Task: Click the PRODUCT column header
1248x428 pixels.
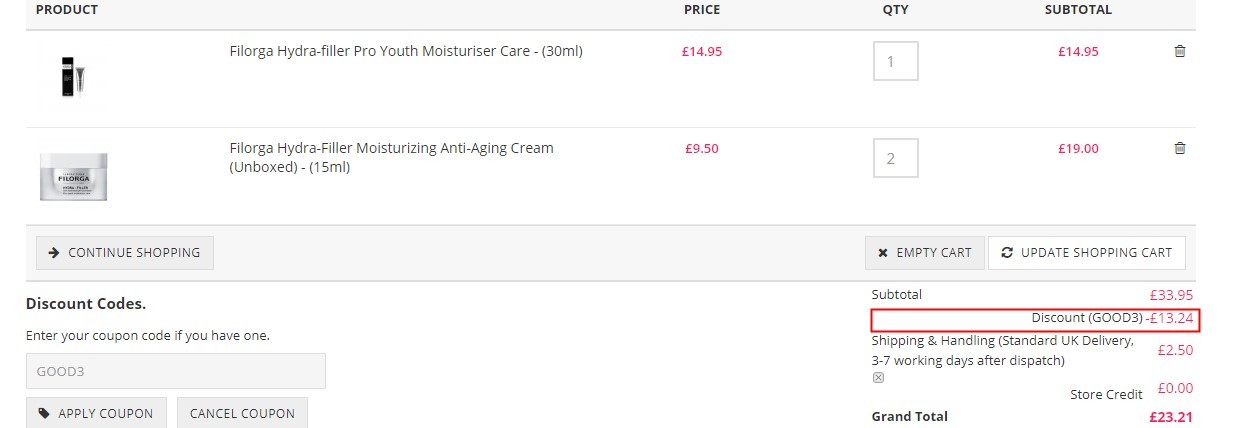Action: (67, 10)
